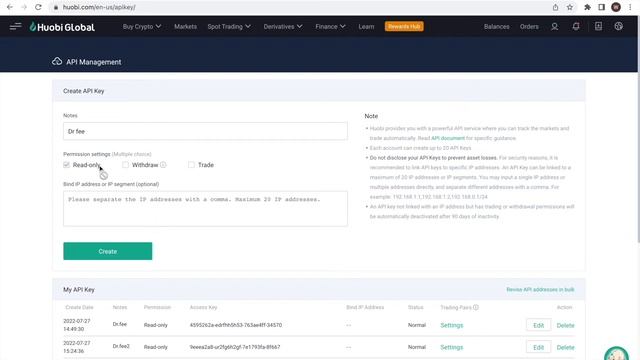Open notifications bell icon
The height and width of the screenshot is (360, 640).
click(576, 27)
